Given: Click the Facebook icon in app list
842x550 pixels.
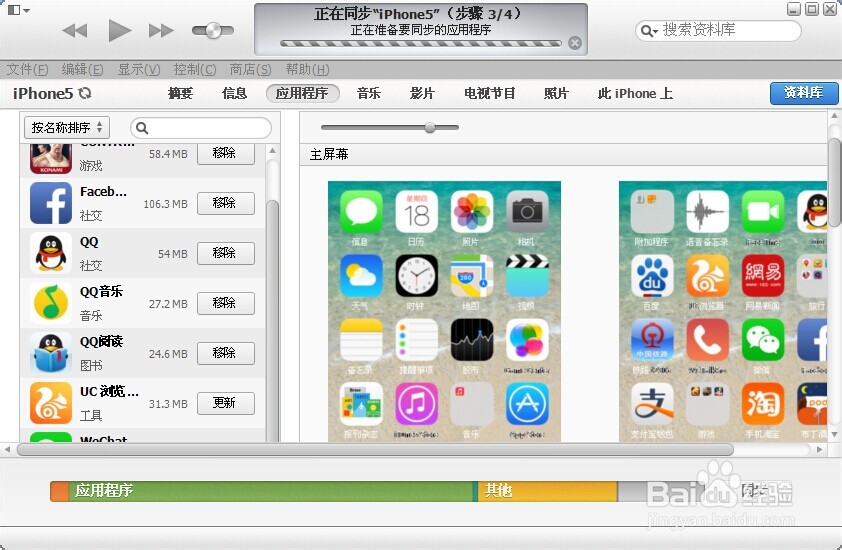Looking at the screenshot, I should (x=50, y=203).
